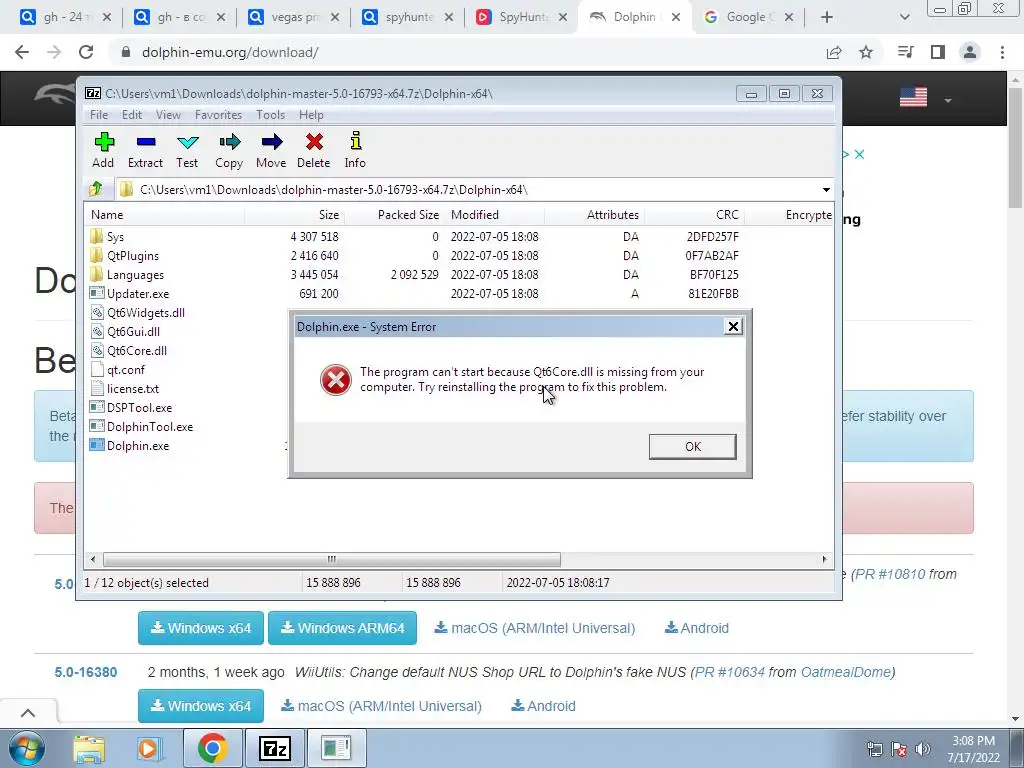
Task: Open Chrome side panel icon
Action: click(x=938, y=52)
